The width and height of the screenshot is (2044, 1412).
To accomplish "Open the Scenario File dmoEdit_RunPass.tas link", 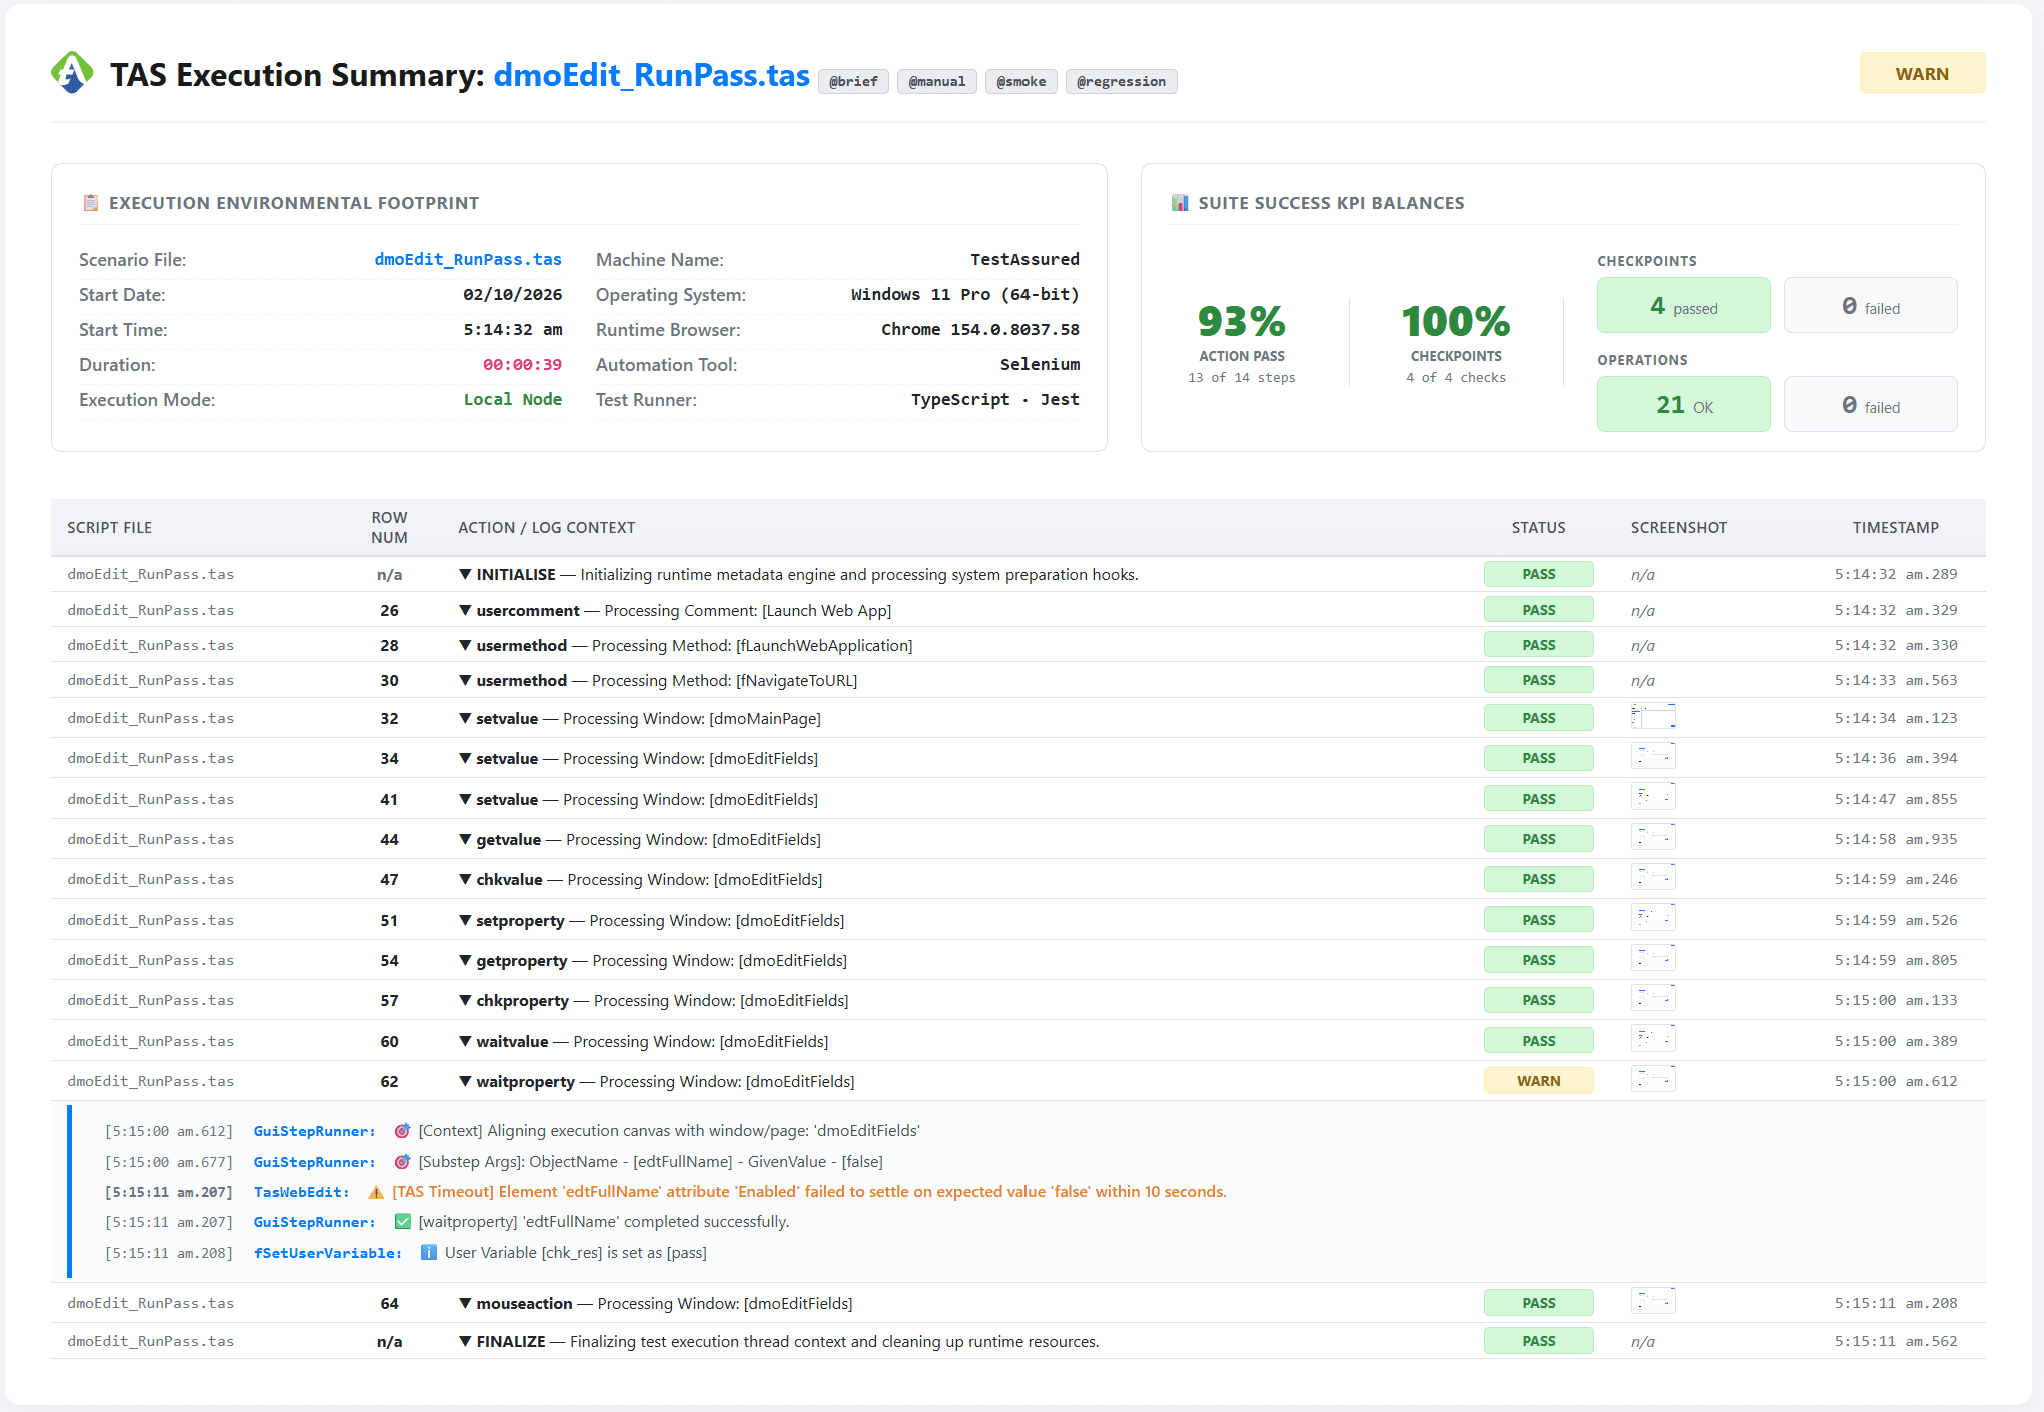I will pyautogui.click(x=468, y=259).
